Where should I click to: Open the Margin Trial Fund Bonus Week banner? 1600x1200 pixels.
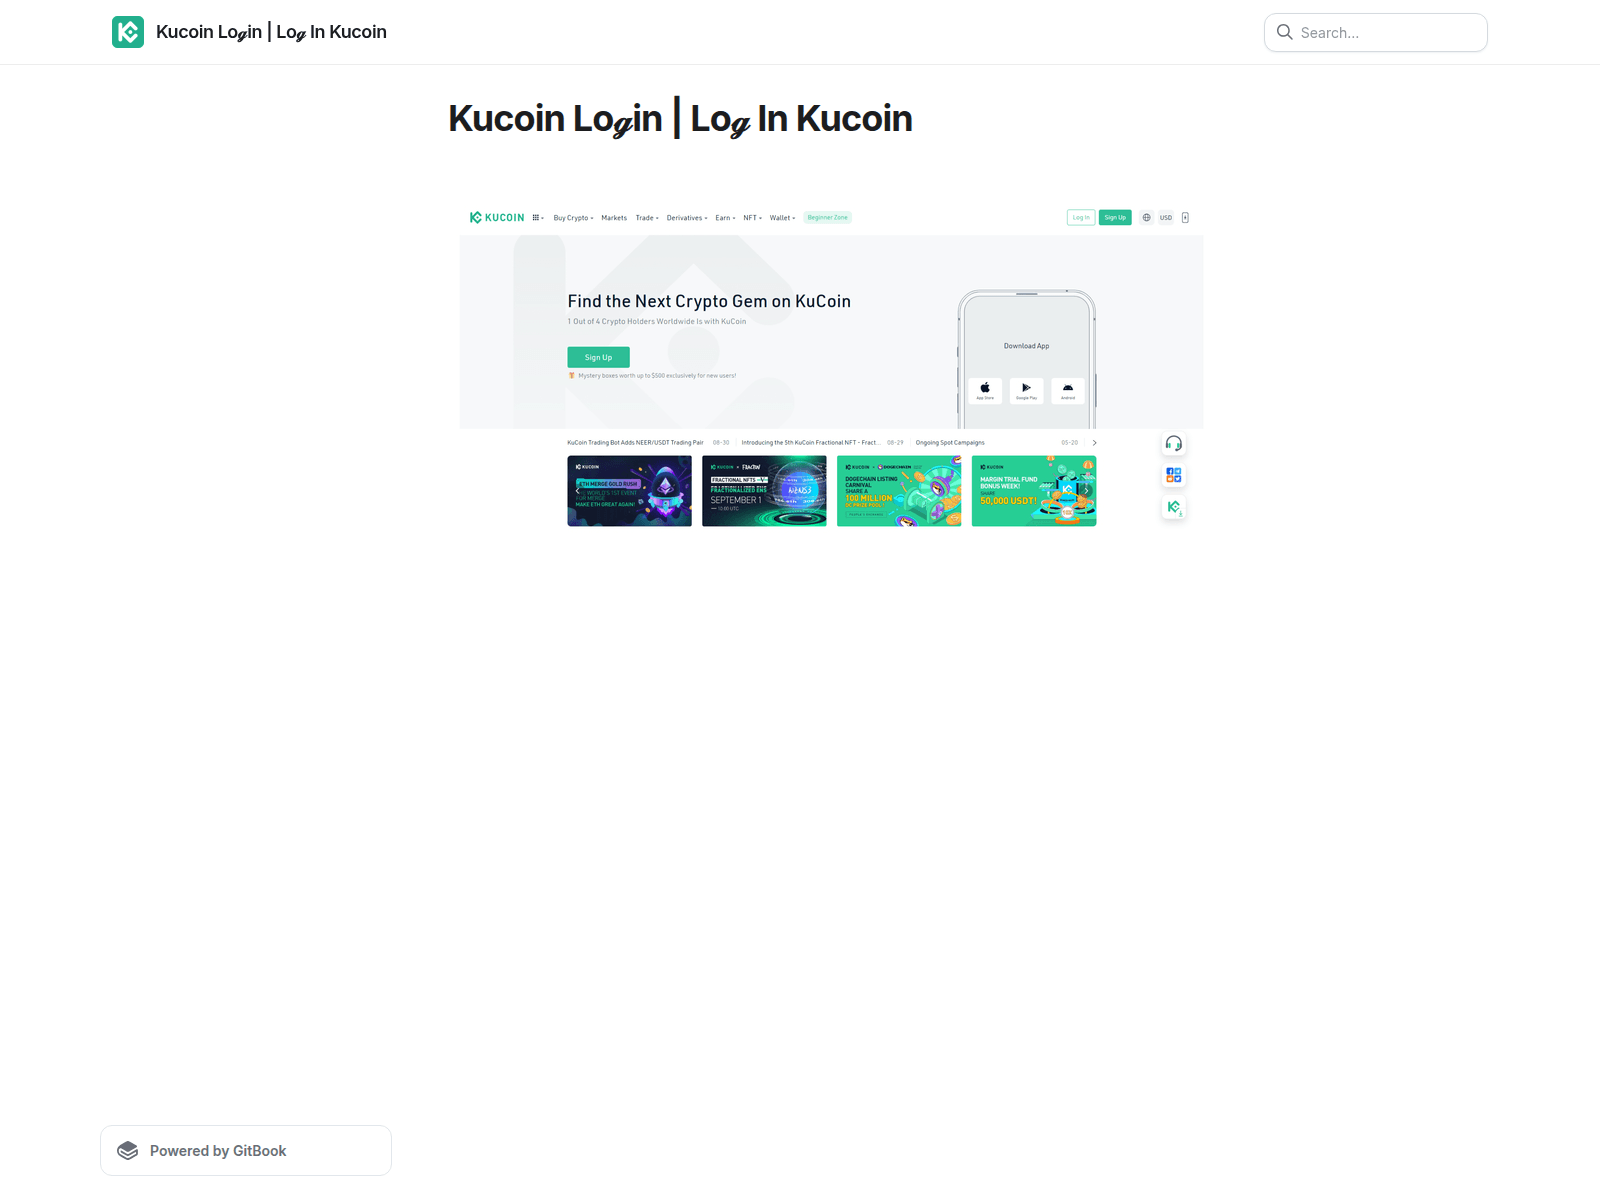pos(1034,491)
